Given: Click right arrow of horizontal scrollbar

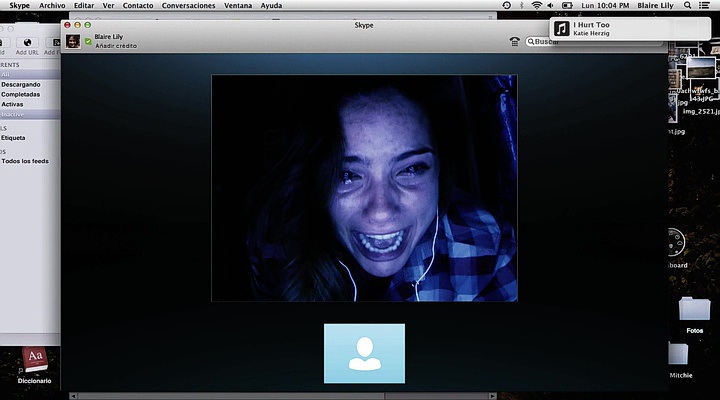Looking at the screenshot, I should [492, 396].
